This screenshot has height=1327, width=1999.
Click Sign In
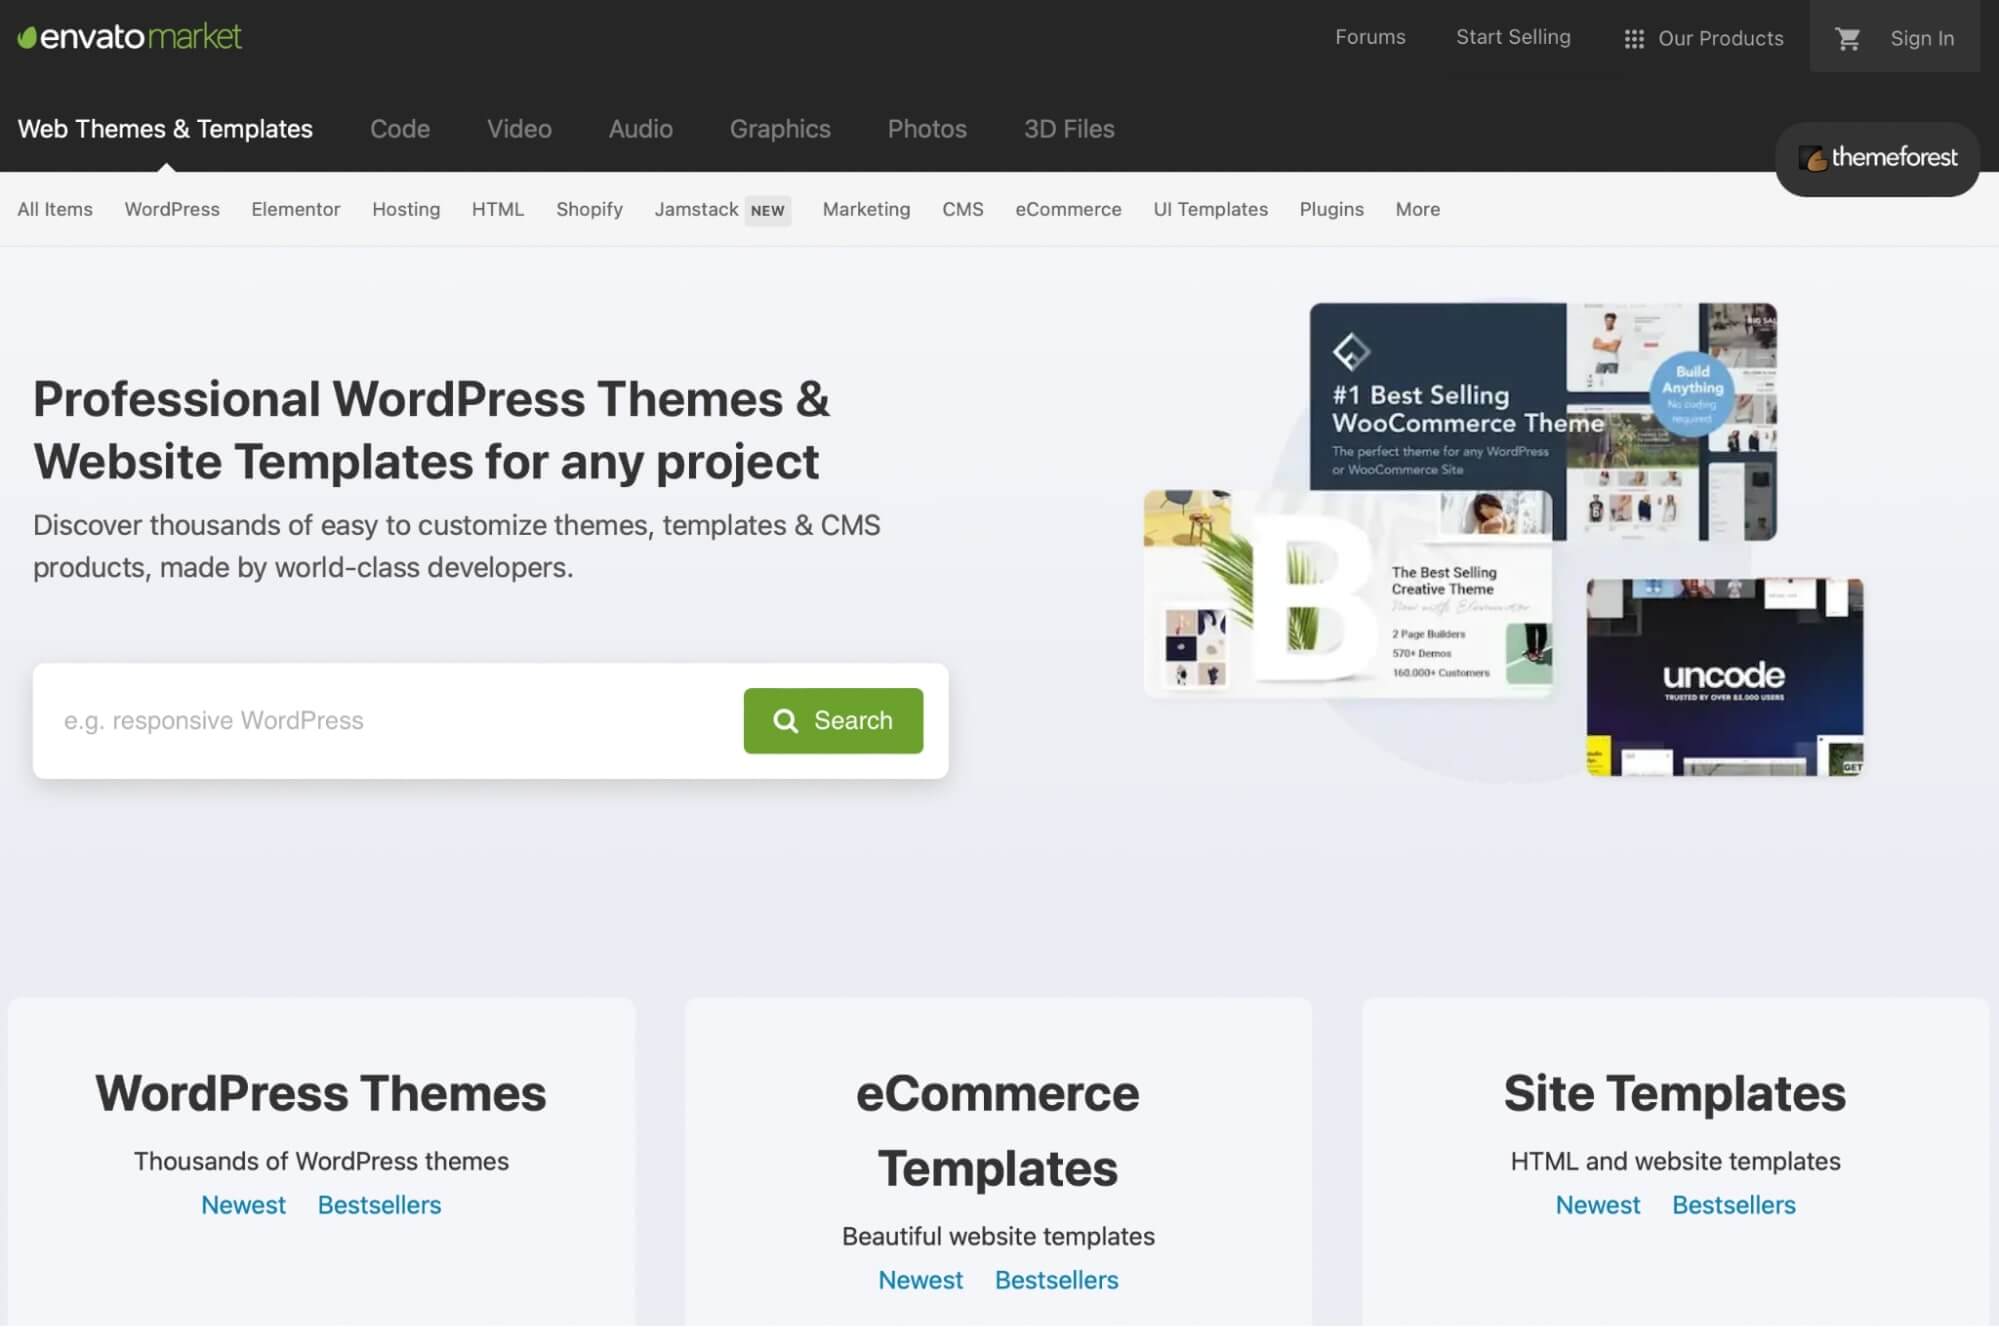1922,38
